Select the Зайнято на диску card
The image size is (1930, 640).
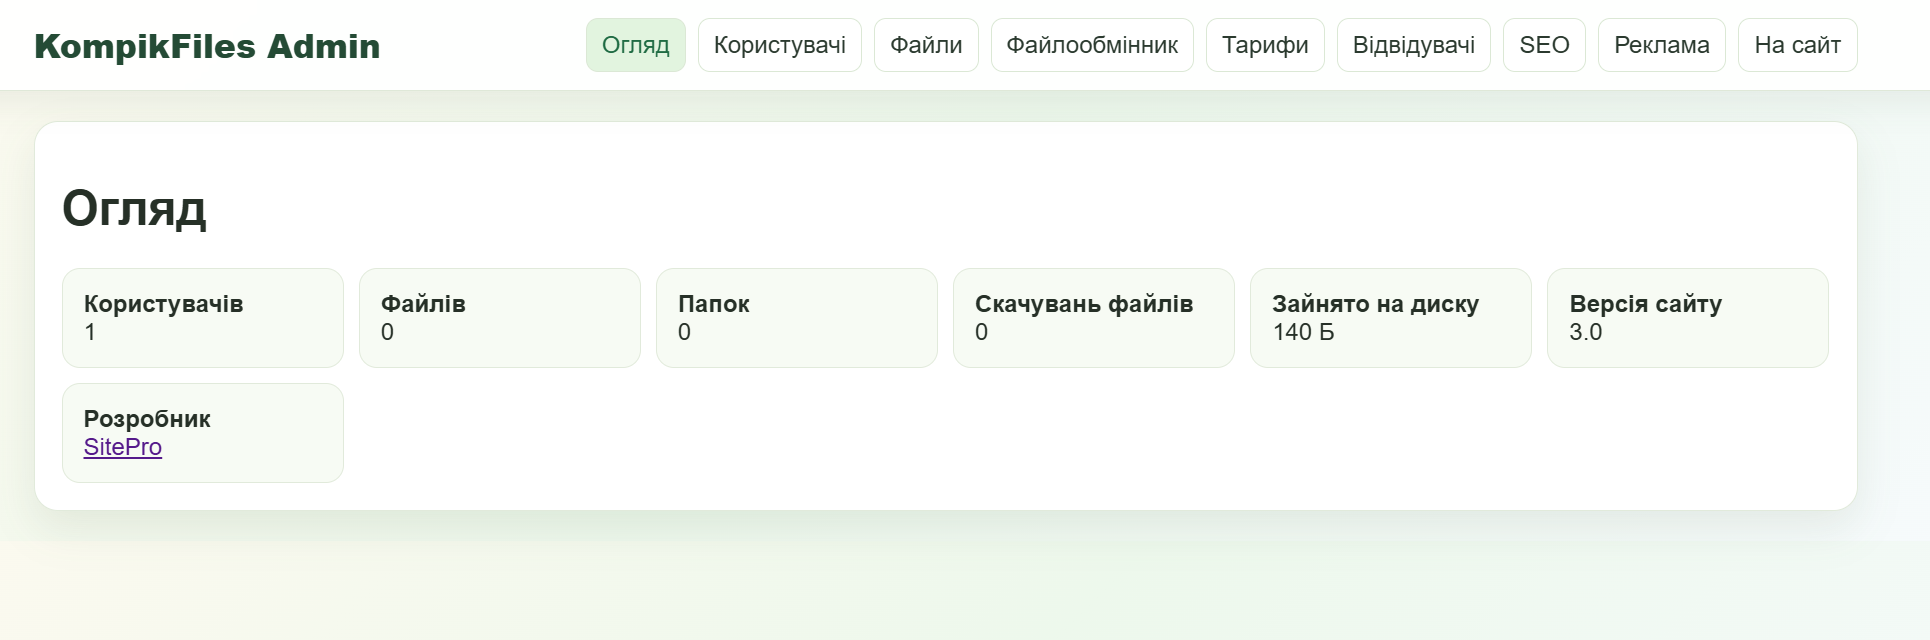(1391, 318)
